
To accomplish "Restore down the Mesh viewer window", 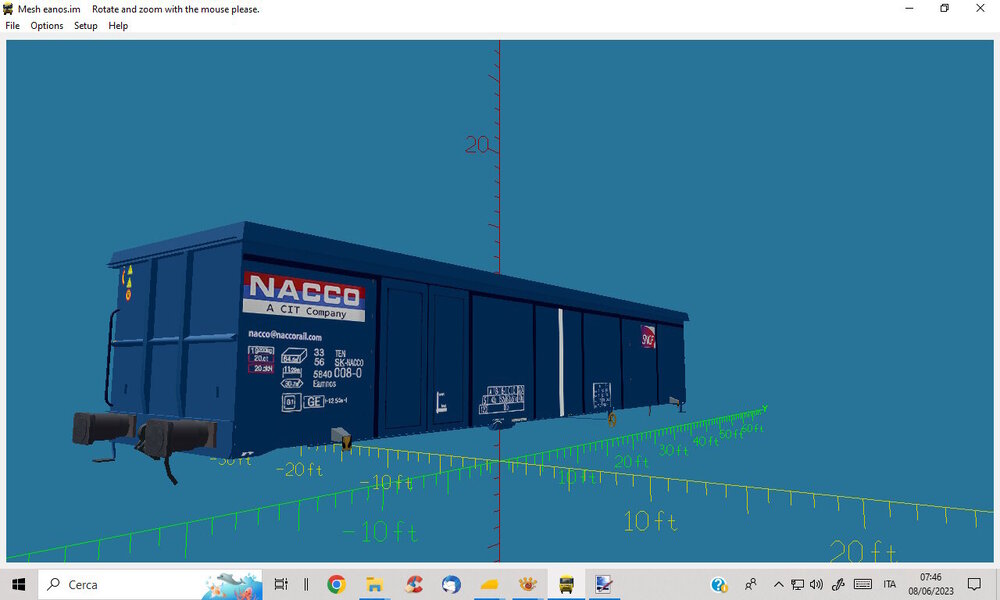I will (x=945, y=8).
